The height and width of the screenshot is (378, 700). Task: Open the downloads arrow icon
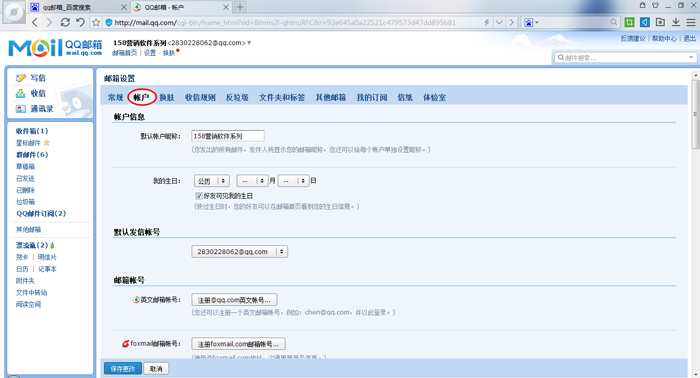pyautogui.click(x=676, y=22)
